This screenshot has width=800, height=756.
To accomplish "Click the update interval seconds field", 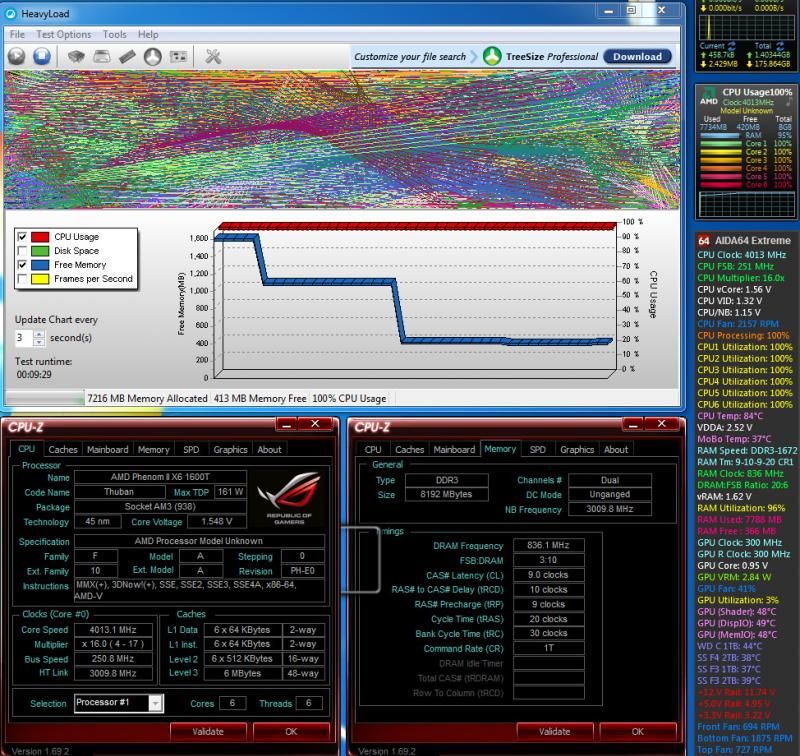I will click(24, 338).
